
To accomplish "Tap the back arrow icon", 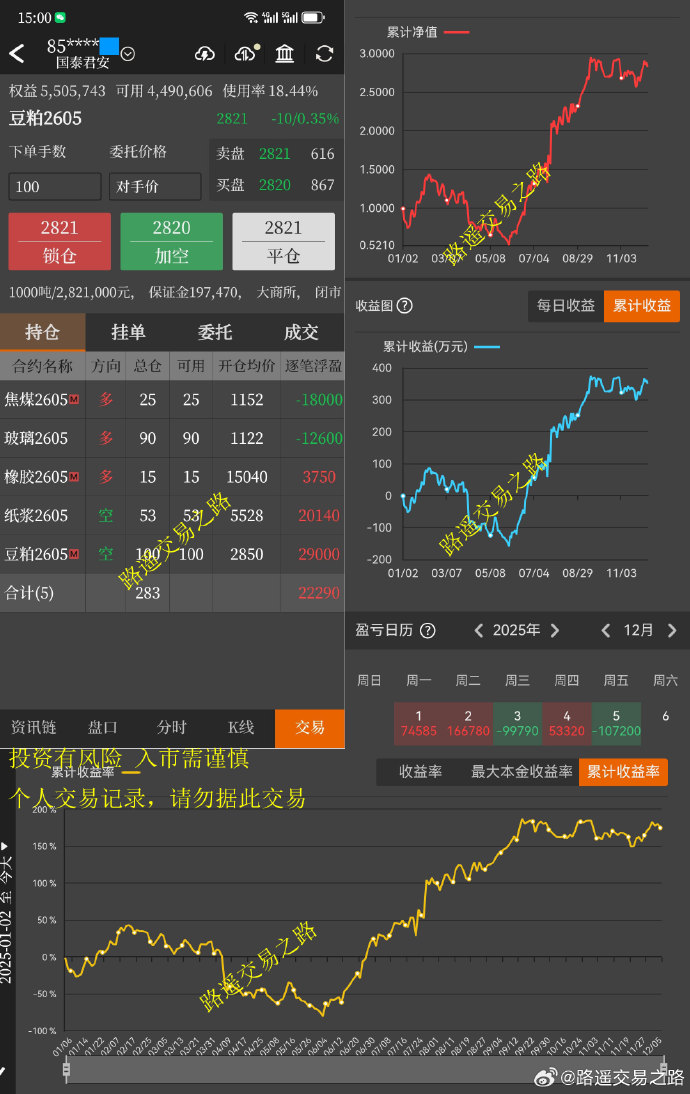I will (17, 54).
